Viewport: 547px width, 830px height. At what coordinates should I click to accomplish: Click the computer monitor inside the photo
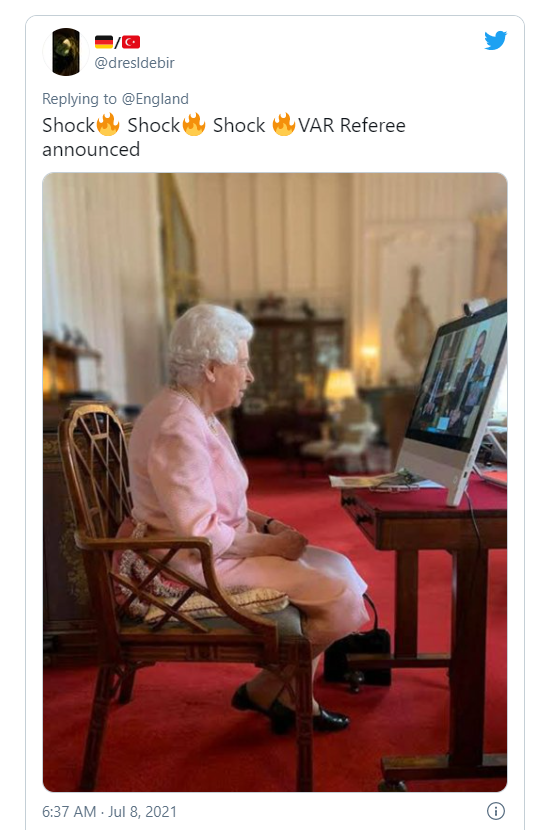click(x=453, y=402)
